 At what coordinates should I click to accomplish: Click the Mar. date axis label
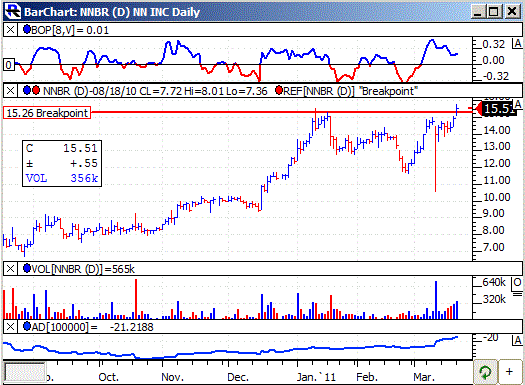(x=424, y=377)
